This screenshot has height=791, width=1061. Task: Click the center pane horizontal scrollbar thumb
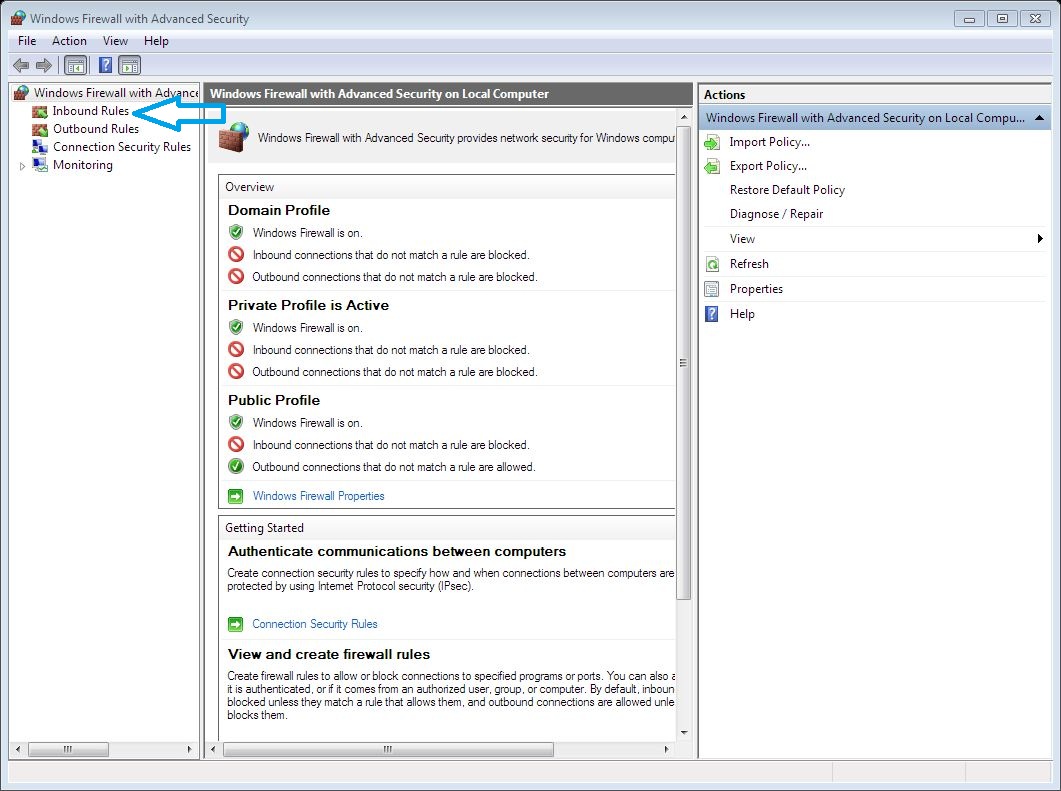pyautogui.click(x=388, y=749)
